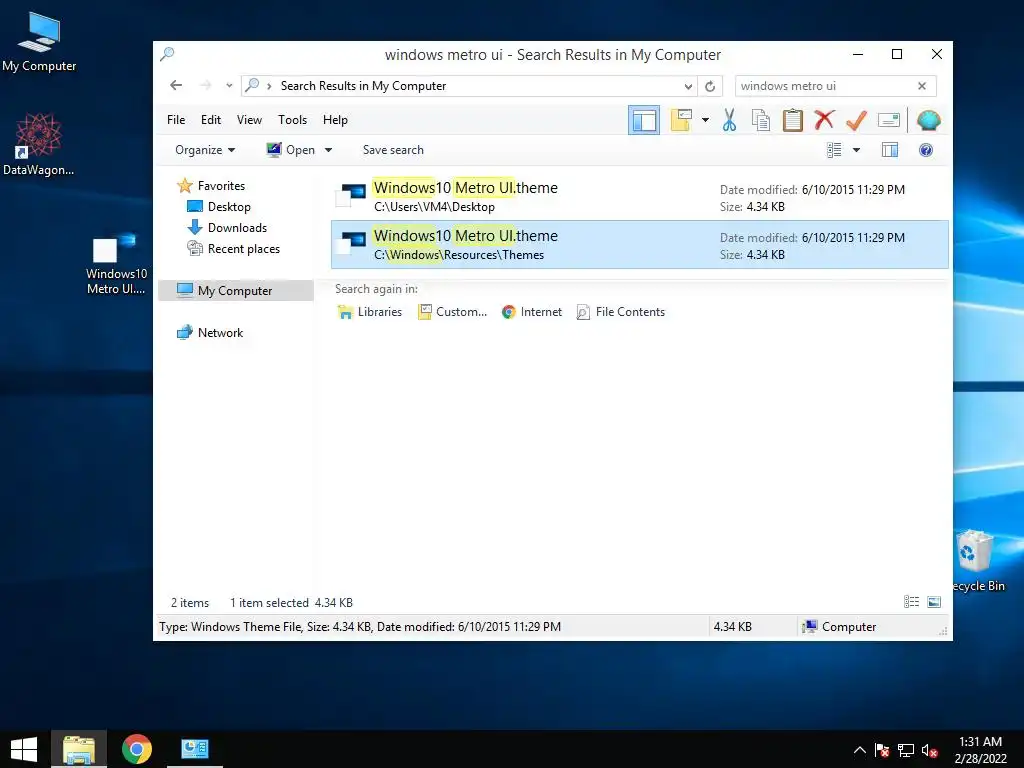This screenshot has width=1024, height=768.
Task: Expand the Open button dropdown arrow
Action: coord(328,150)
